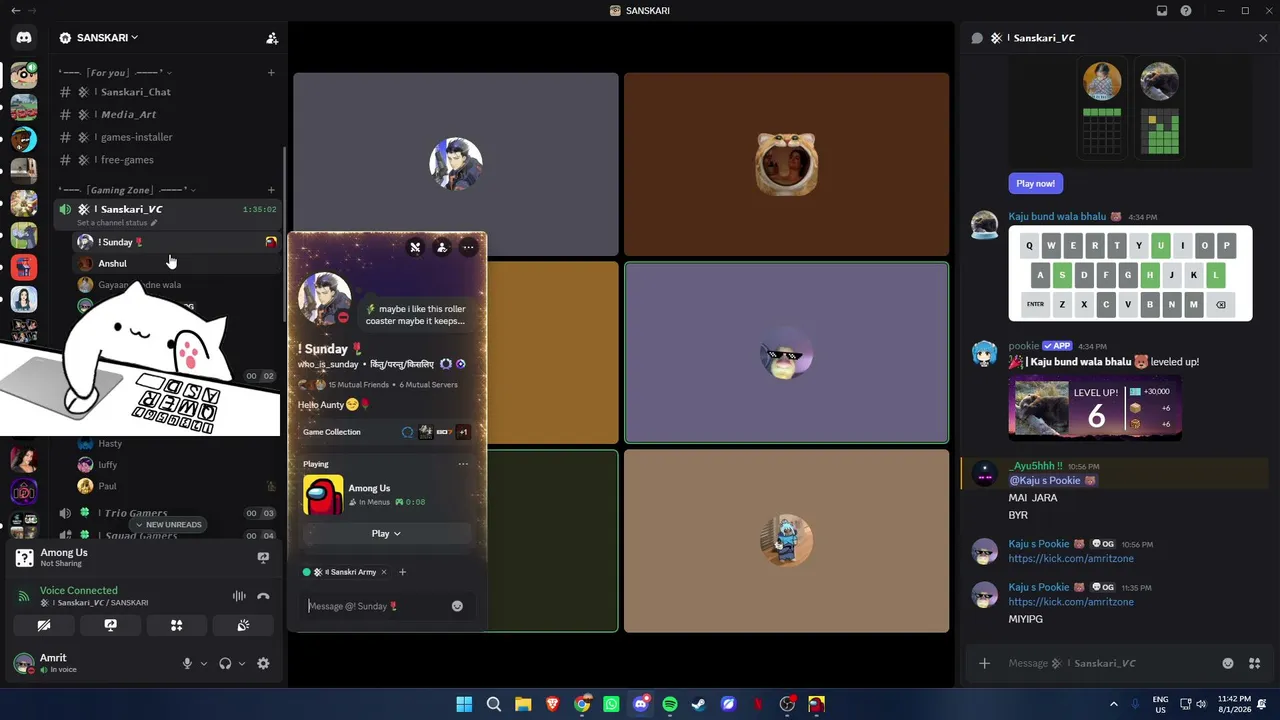The height and width of the screenshot is (720, 1280).
Task: Stream Among Us game icon
Action: (x=263, y=558)
